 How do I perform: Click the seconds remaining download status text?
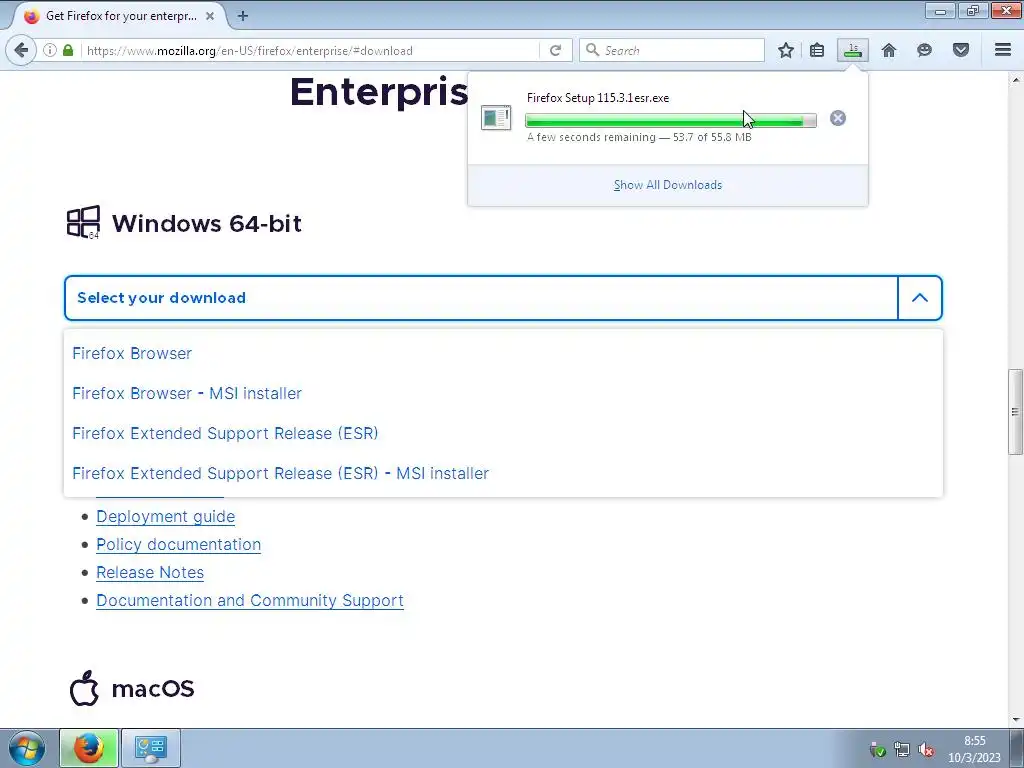coord(639,137)
